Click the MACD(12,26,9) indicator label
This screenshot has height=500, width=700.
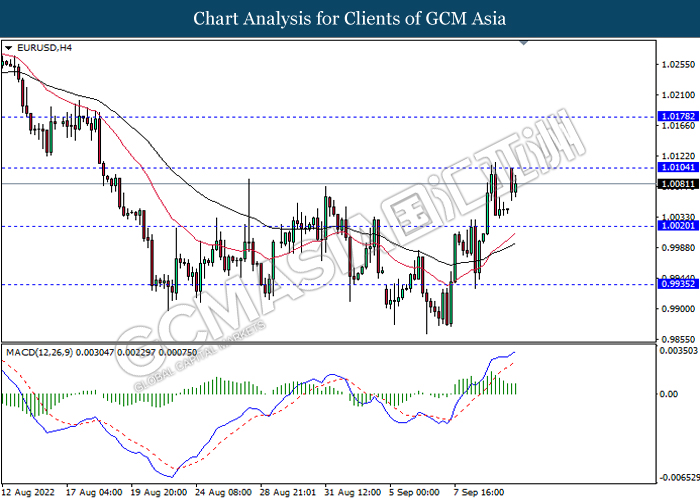point(101,353)
